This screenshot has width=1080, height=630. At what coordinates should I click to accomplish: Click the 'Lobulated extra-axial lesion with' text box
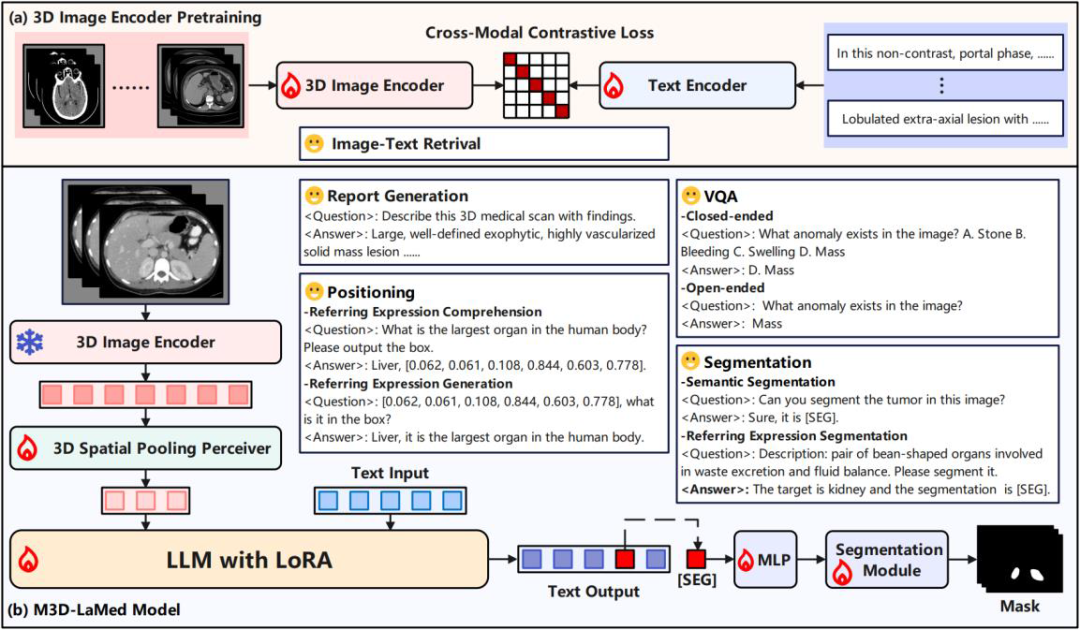point(943,118)
